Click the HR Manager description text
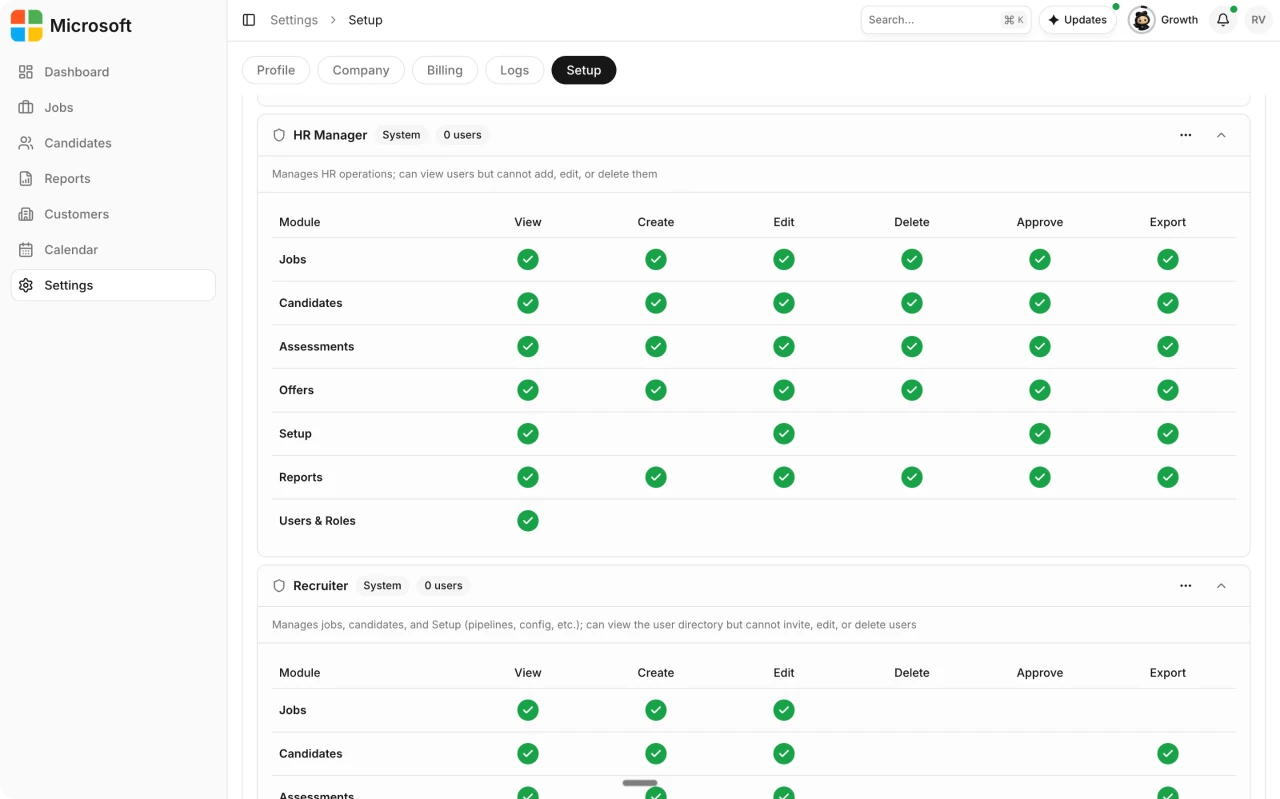The width and height of the screenshot is (1280, 799). (465, 174)
